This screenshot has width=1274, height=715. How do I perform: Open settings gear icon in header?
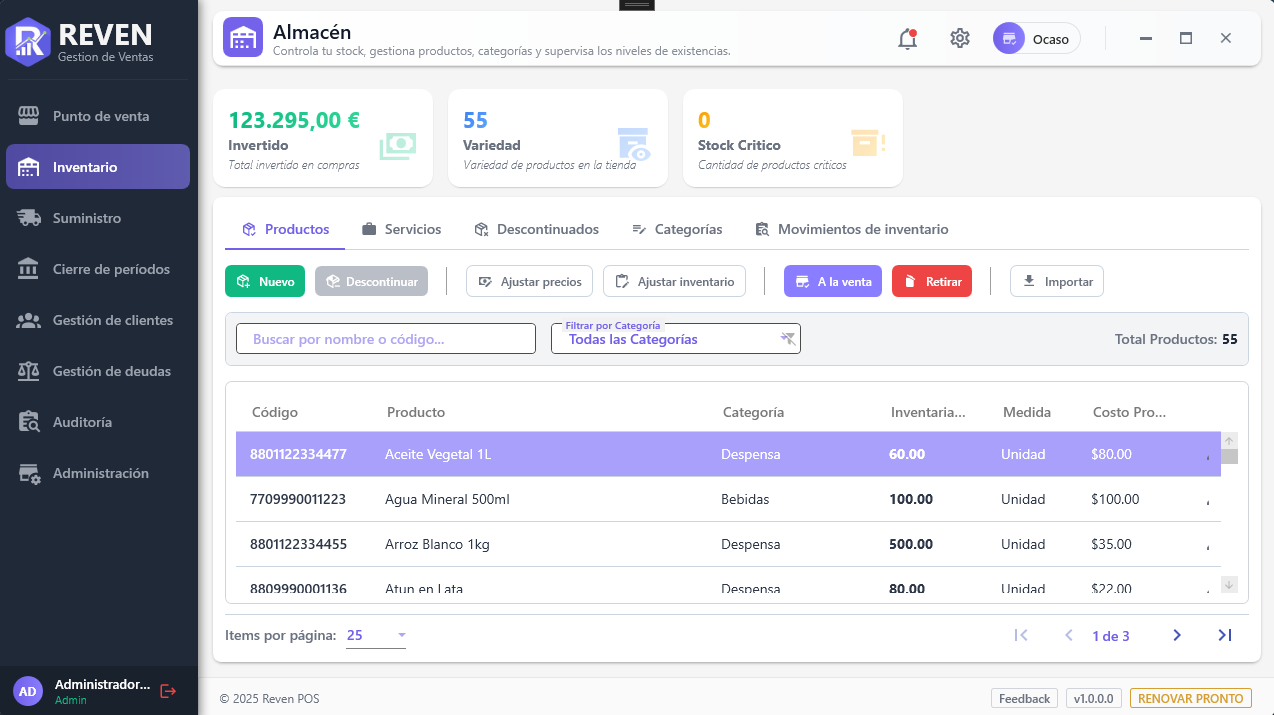point(960,39)
